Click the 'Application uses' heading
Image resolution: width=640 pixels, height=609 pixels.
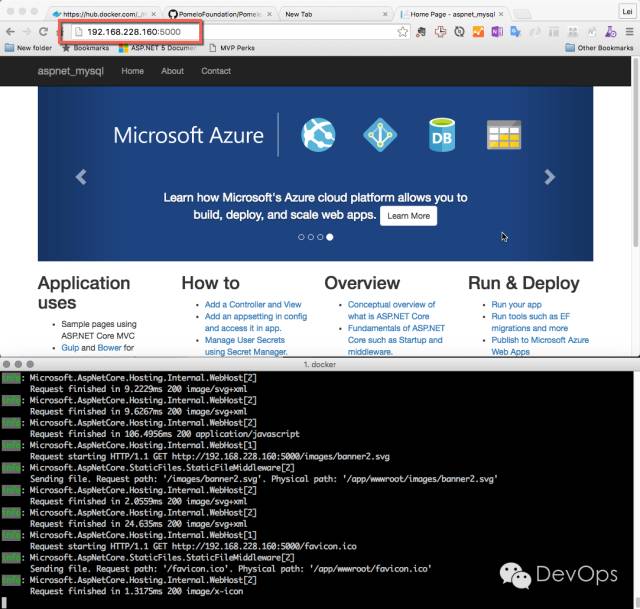coord(84,293)
